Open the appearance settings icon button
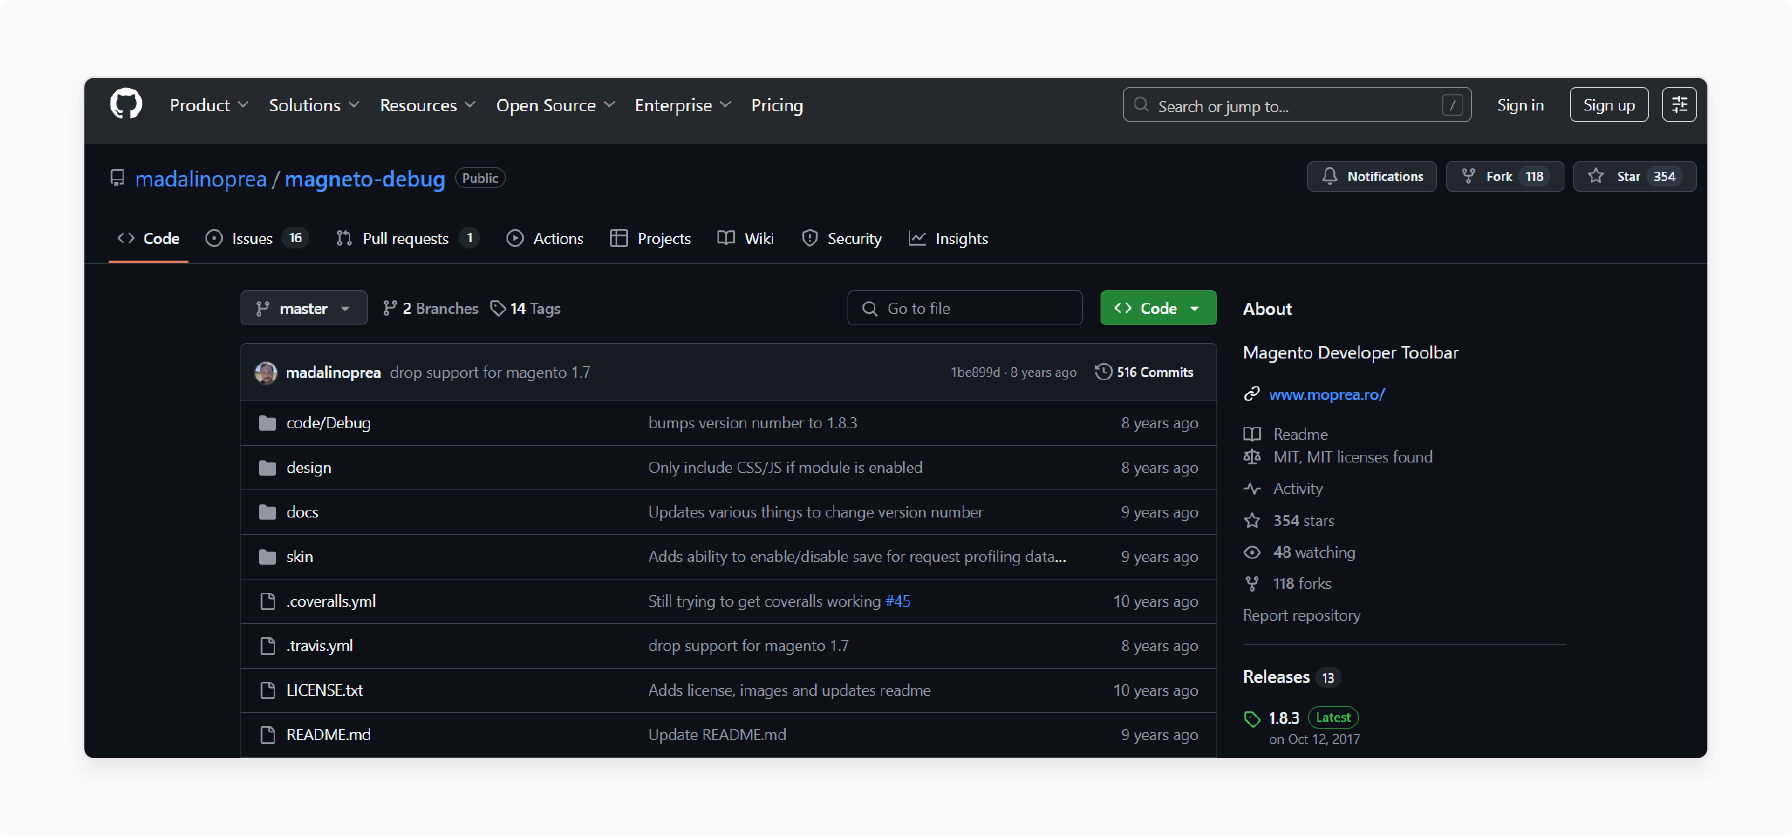Viewport: 1792px width, 836px height. (1679, 105)
